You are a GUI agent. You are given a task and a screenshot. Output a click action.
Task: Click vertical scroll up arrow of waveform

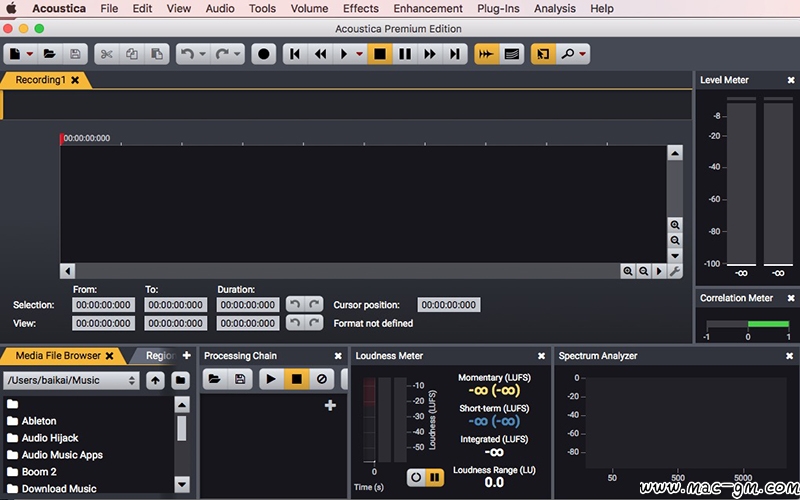pyautogui.click(x=675, y=153)
